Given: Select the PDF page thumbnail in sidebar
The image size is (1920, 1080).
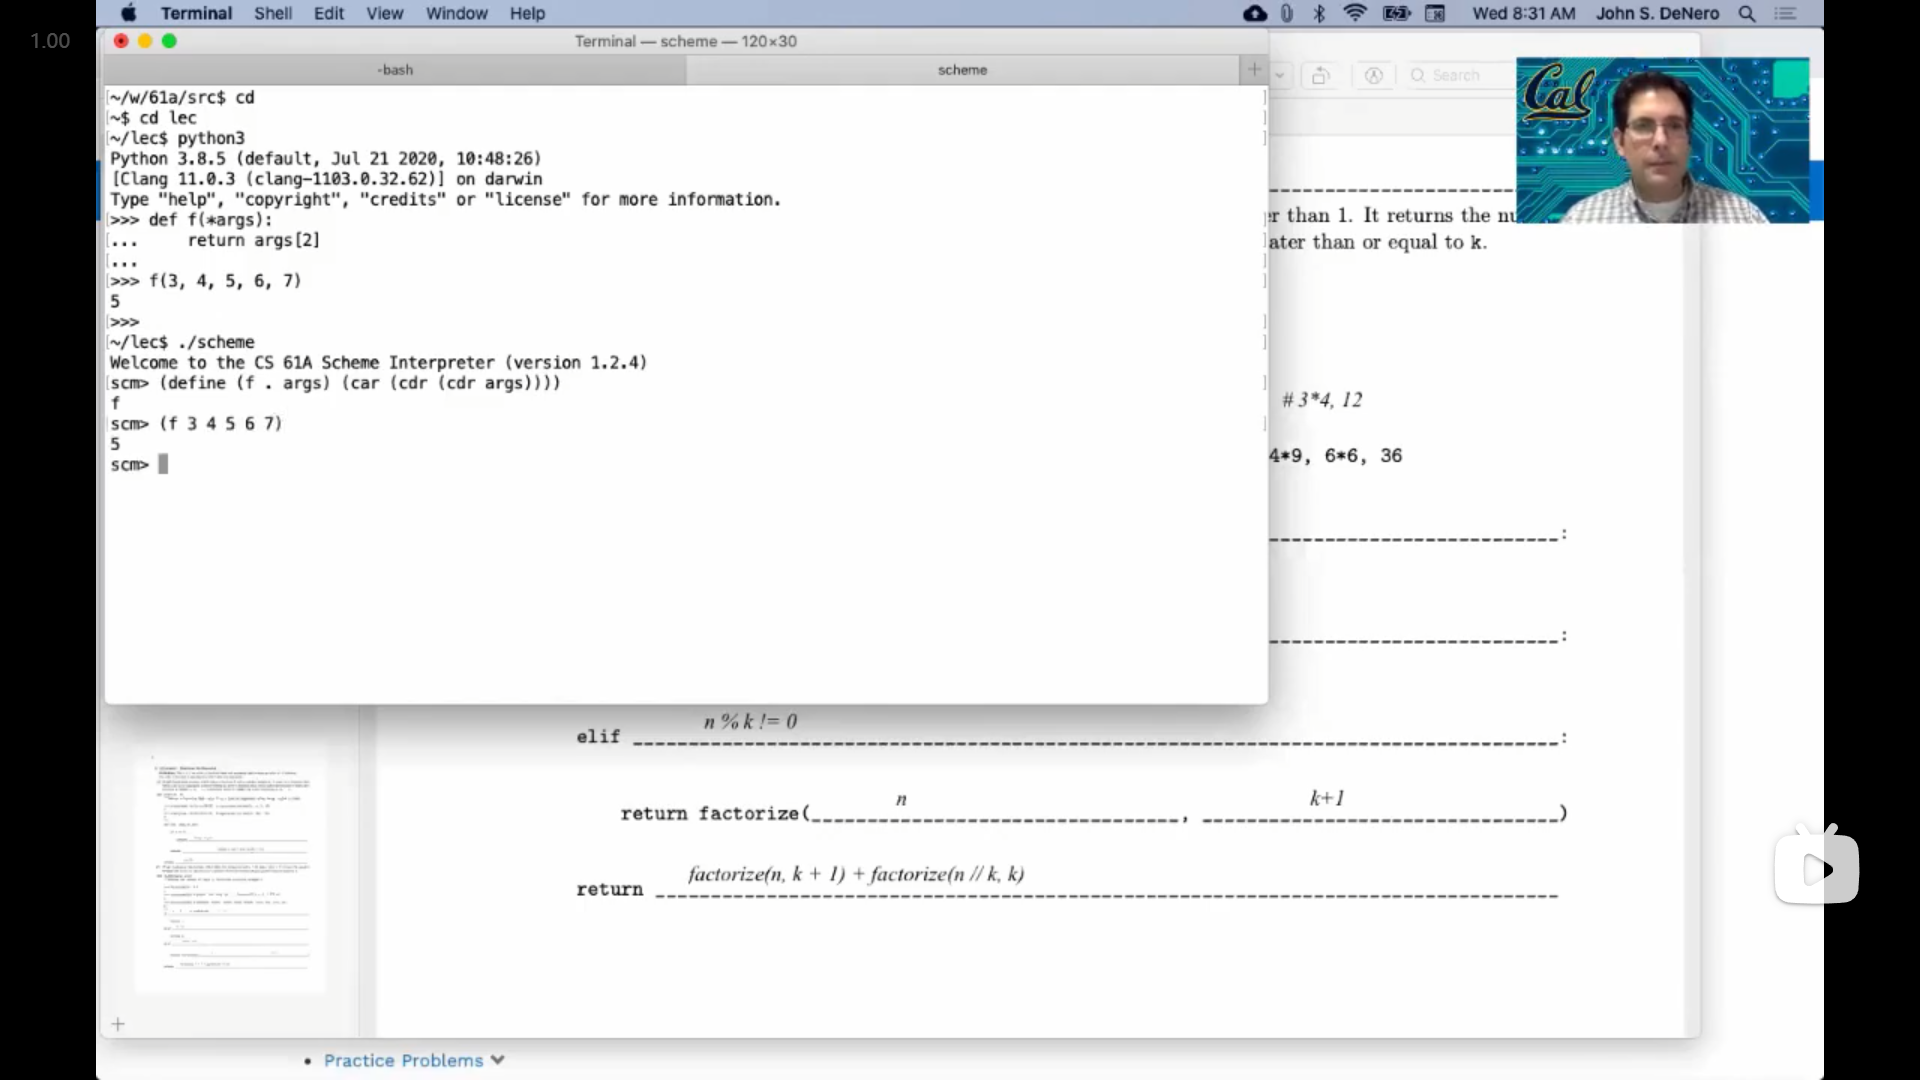Looking at the screenshot, I should coord(231,868).
